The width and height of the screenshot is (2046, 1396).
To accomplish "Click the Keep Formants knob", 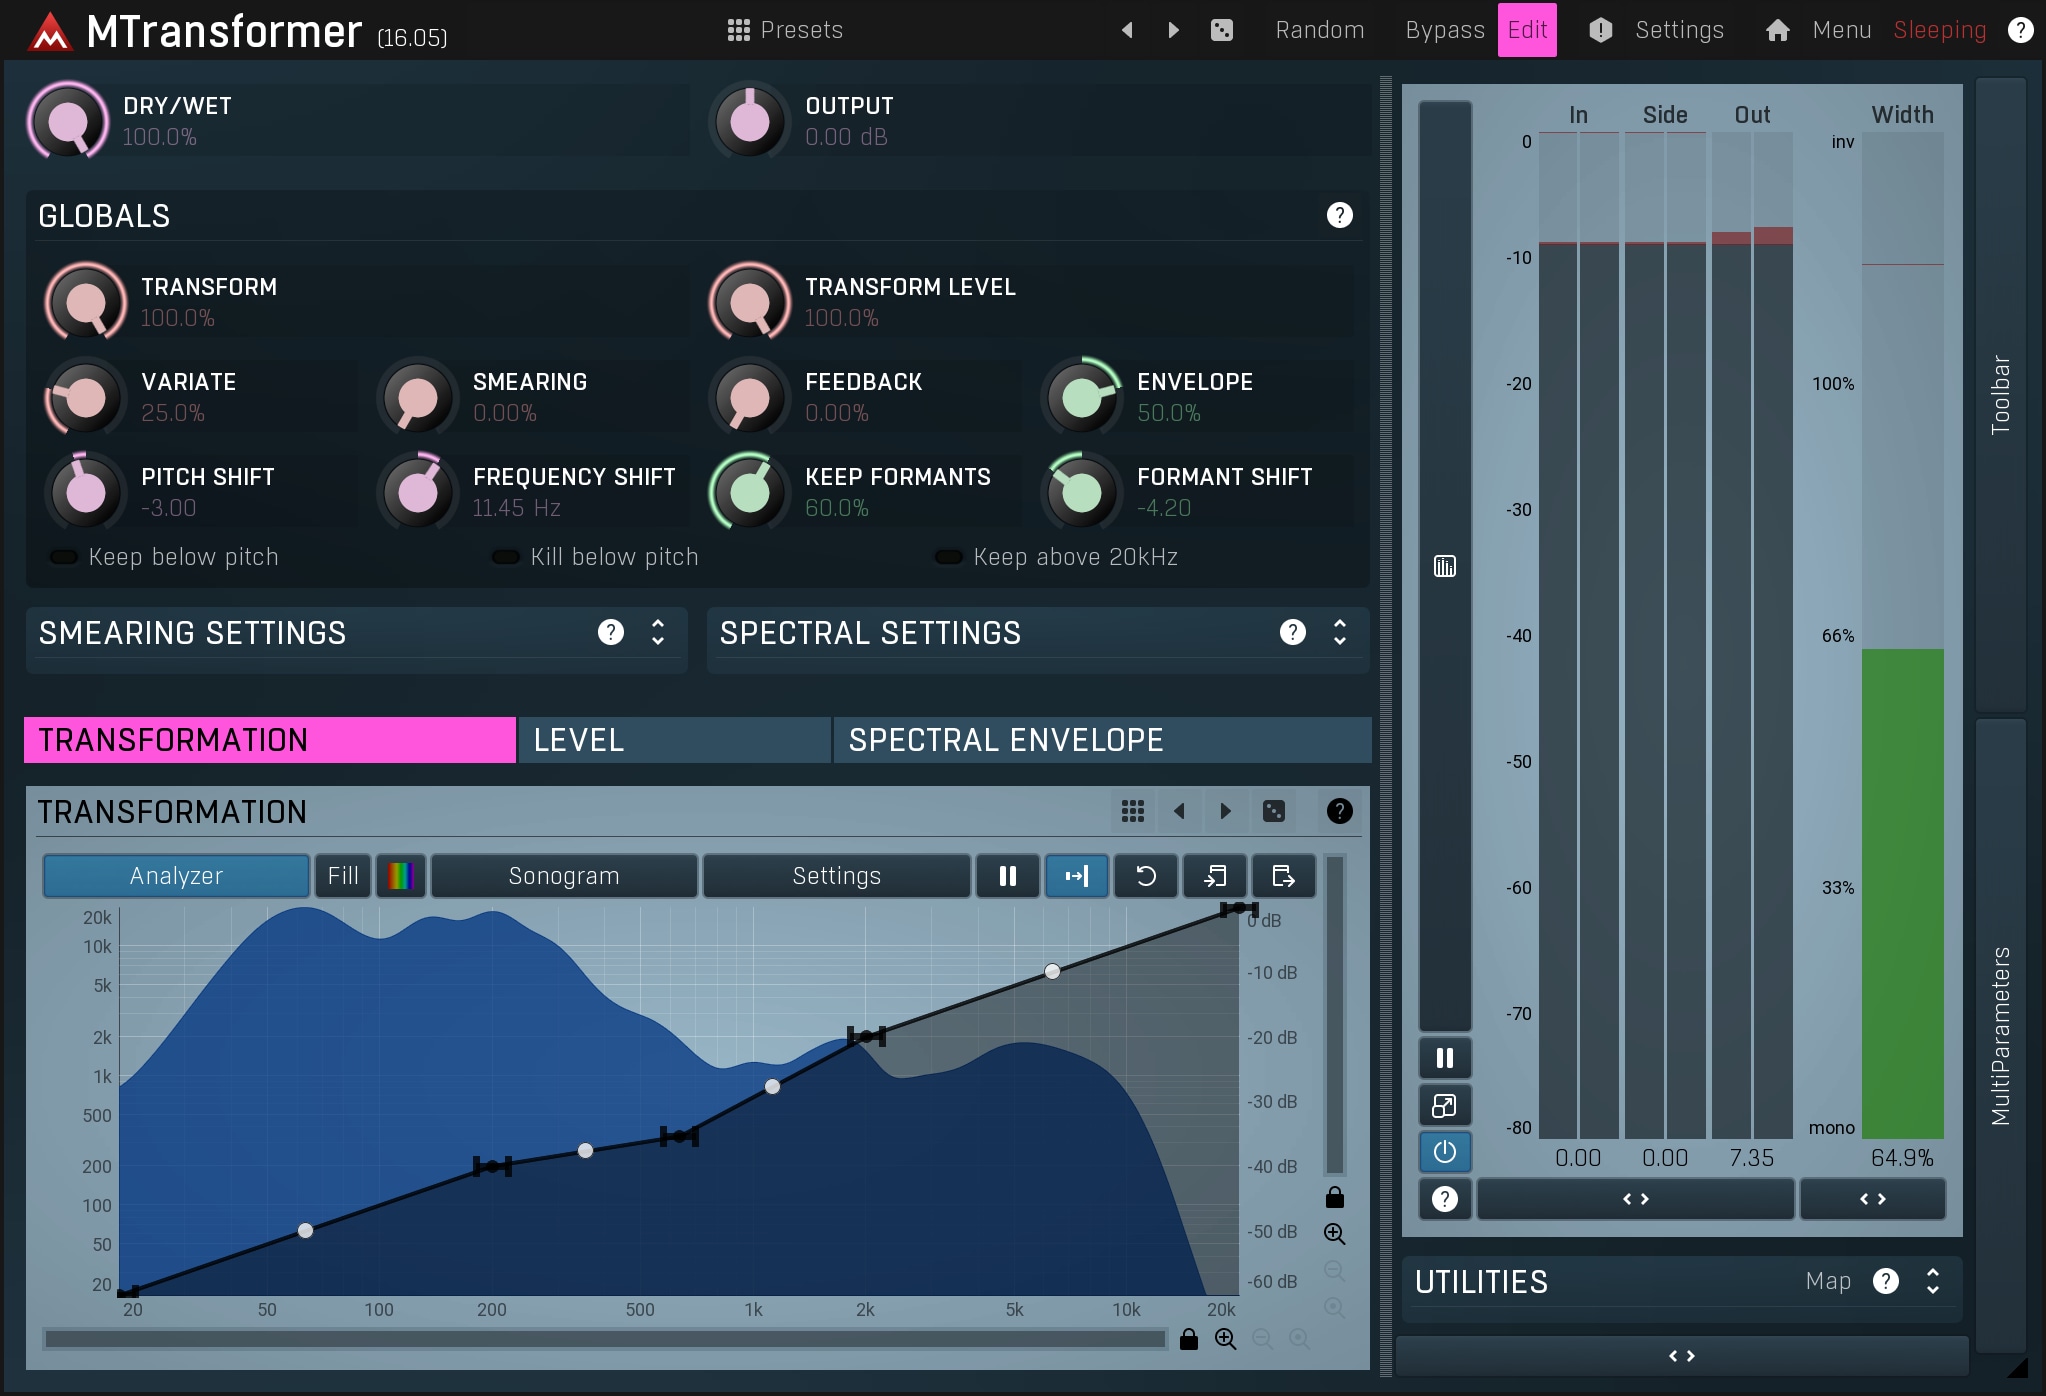I will click(x=749, y=492).
